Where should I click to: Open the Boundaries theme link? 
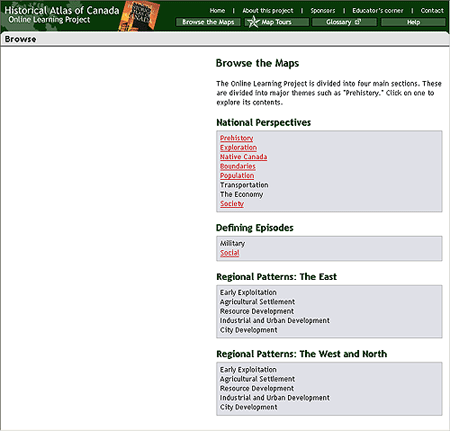(x=238, y=166)
